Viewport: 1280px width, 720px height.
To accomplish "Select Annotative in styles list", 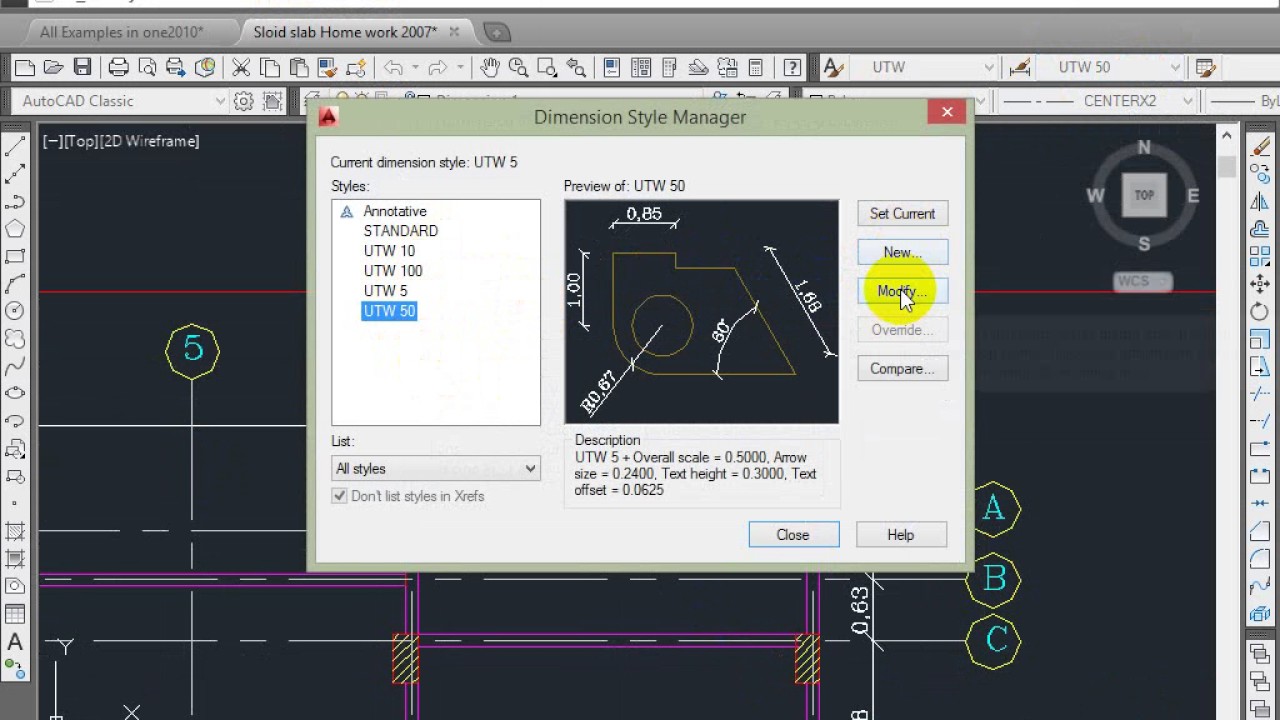I will click(395, 211).
